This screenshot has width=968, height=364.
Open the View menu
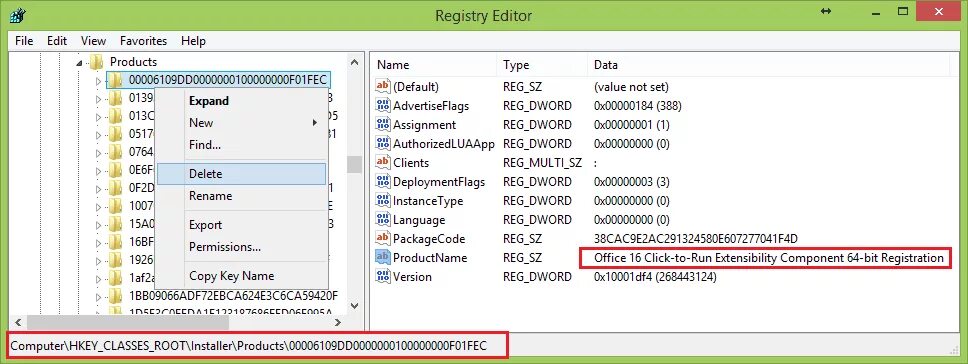(93, 41)
